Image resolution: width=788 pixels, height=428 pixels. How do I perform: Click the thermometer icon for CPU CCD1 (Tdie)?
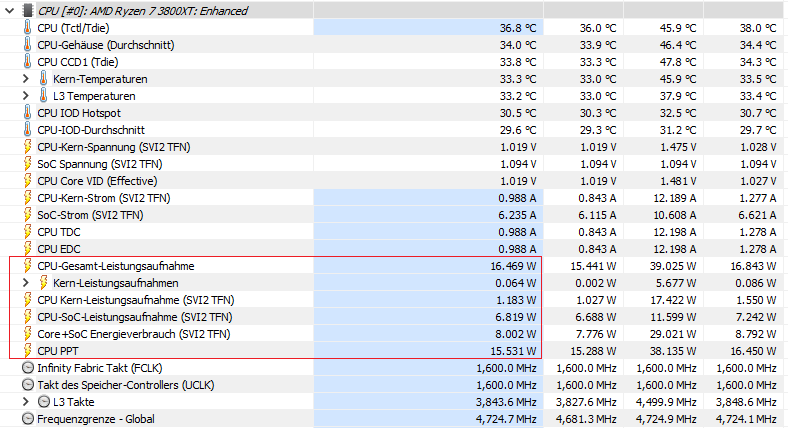click(28, 62)
